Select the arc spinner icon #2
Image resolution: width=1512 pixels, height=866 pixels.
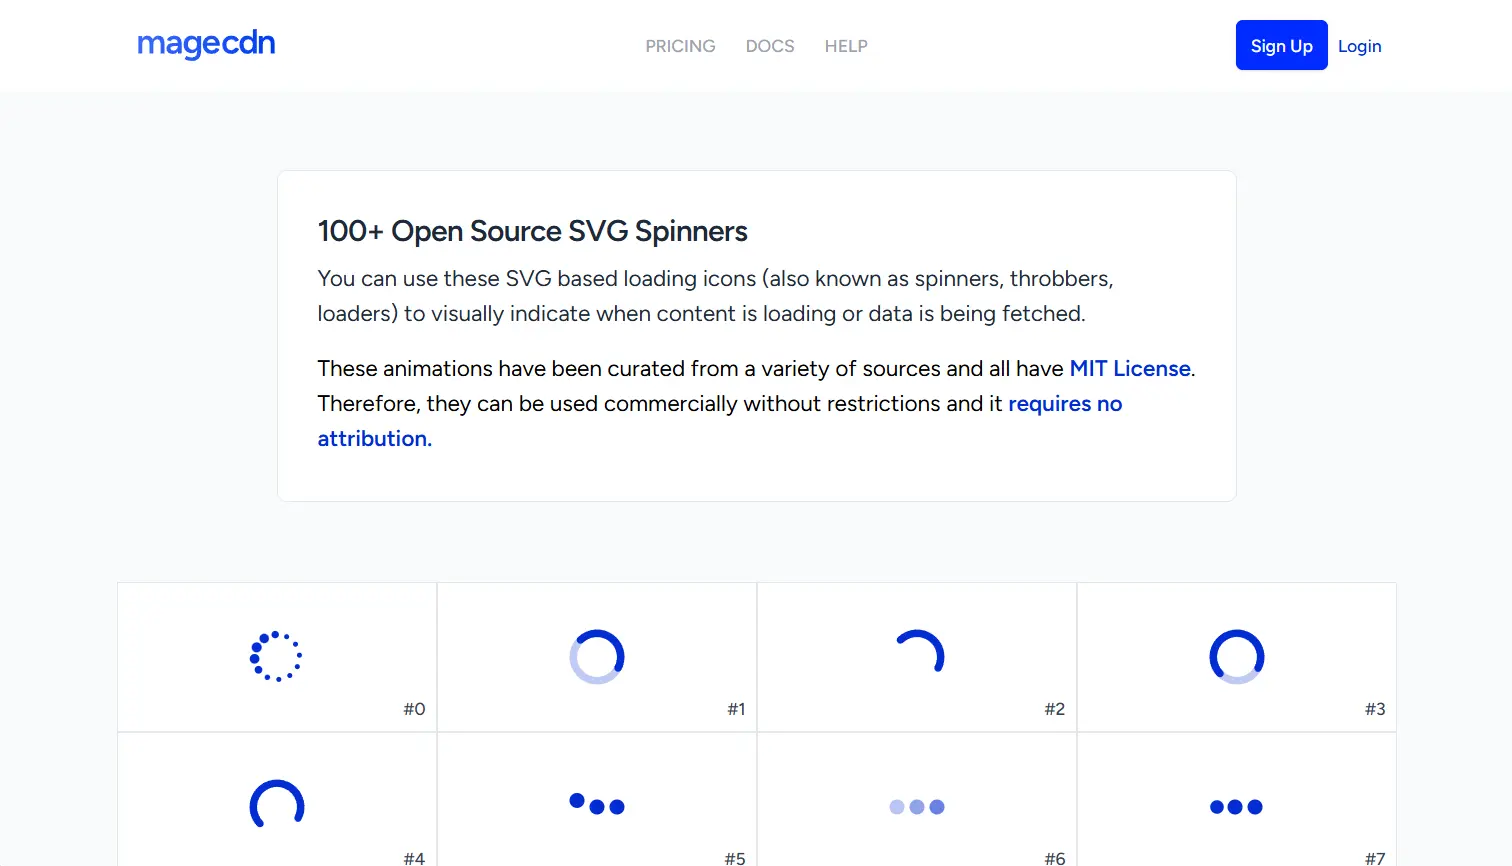click(x=917, y=655)
